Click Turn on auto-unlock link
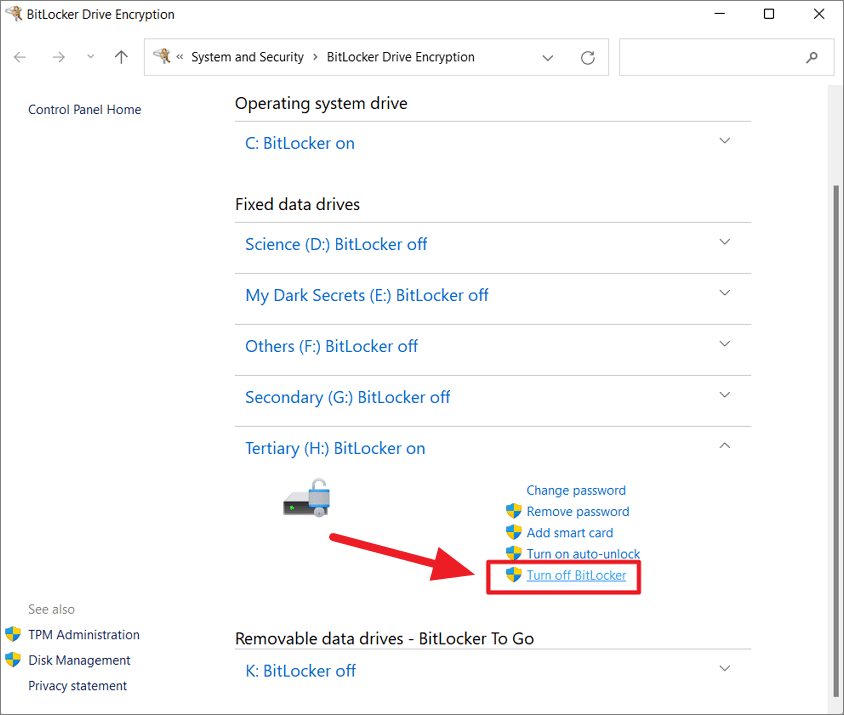This screenshot has width=844, height=715. pos(583,554)
